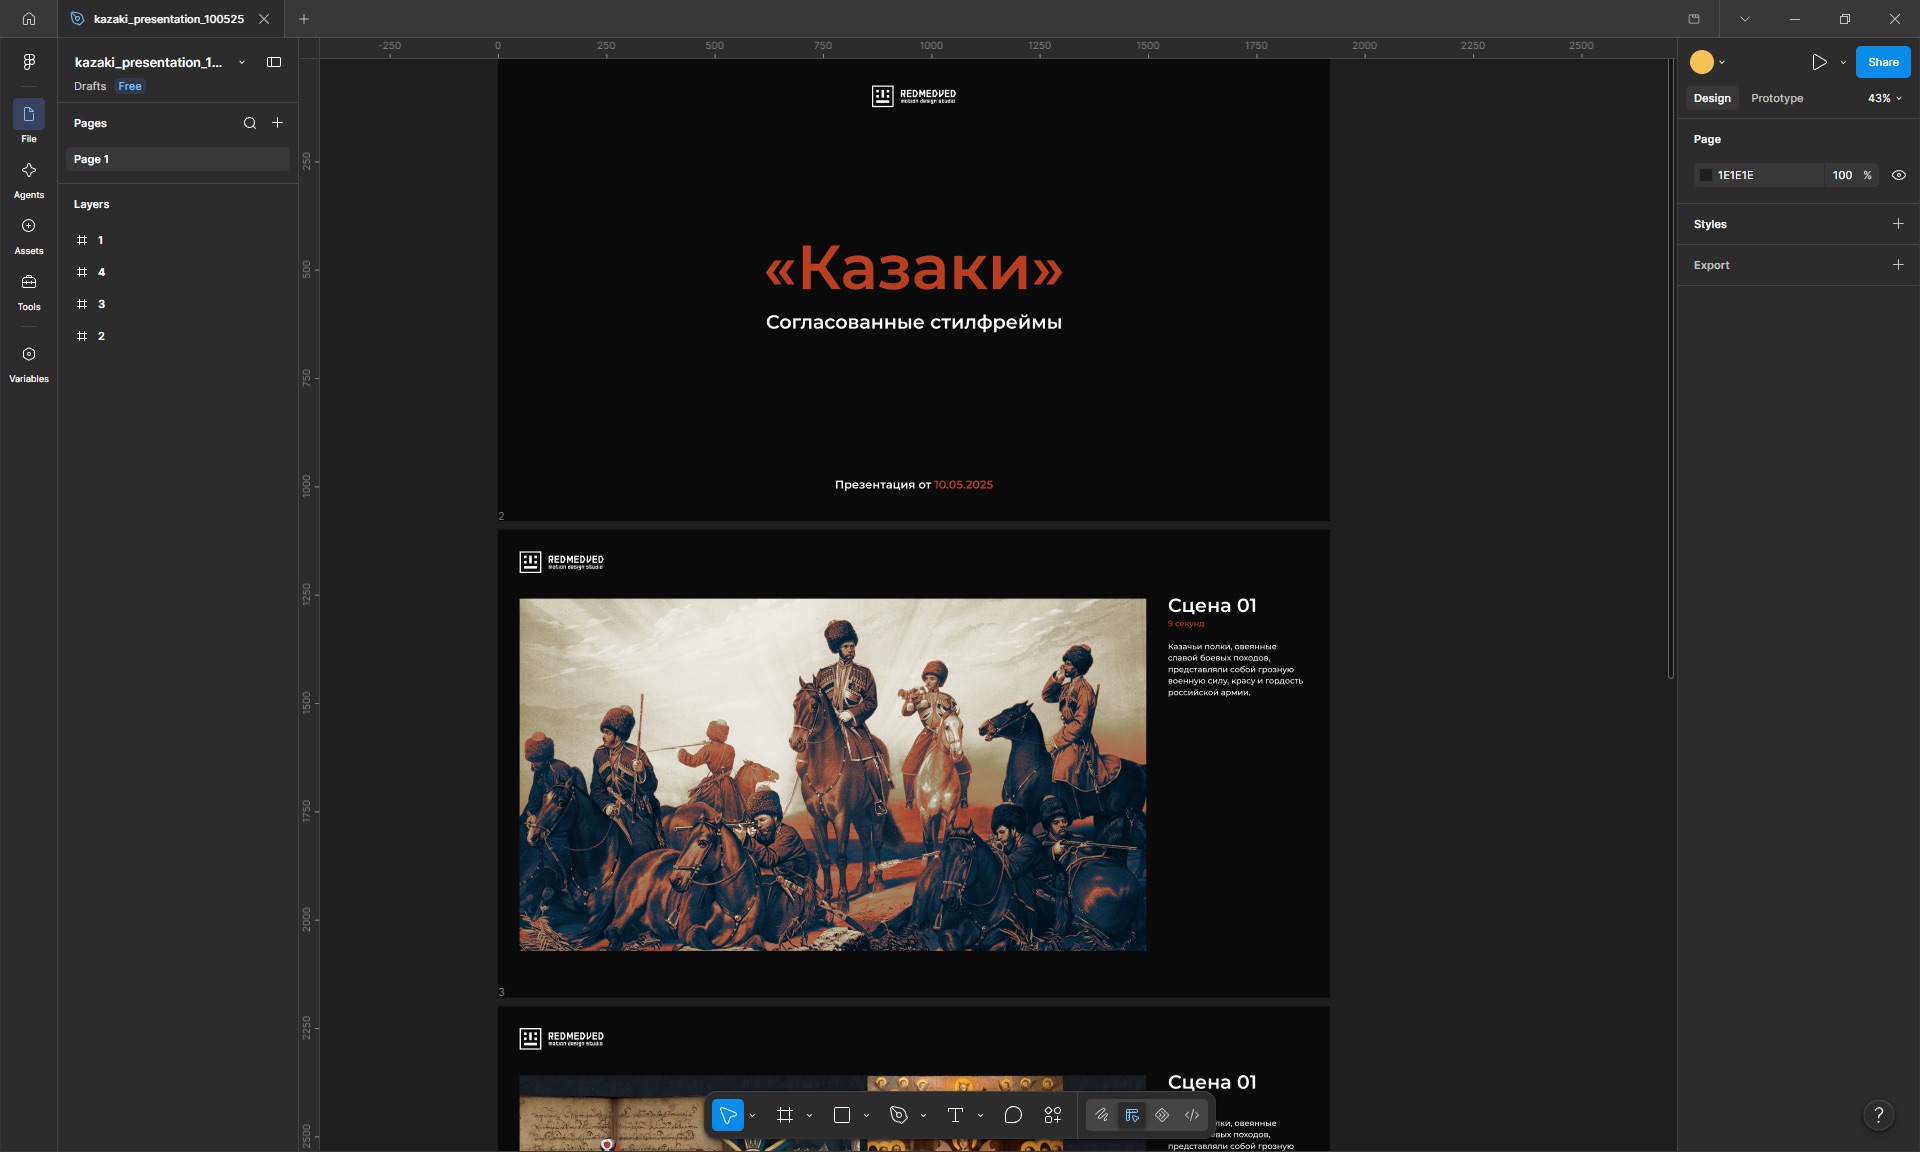Select the Rectangle shape tool
The image size is (1920, 1152).
click(842, 1115)
